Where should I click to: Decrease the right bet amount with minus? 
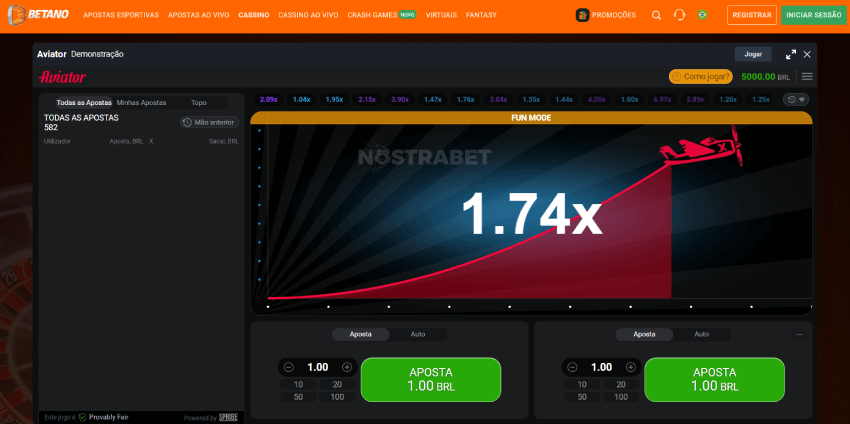click(572, 367)
